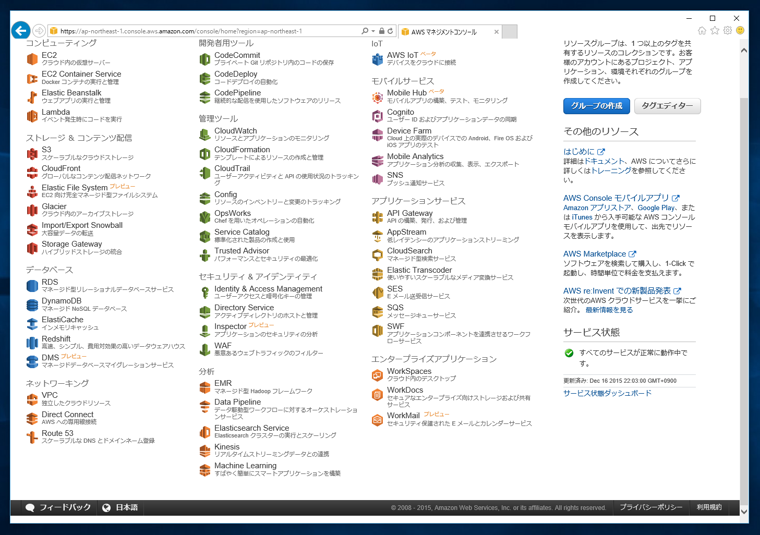This screenshot has width=760, height=535.
Task: Click the 最新情報を見る link
Action: [609, 310]
